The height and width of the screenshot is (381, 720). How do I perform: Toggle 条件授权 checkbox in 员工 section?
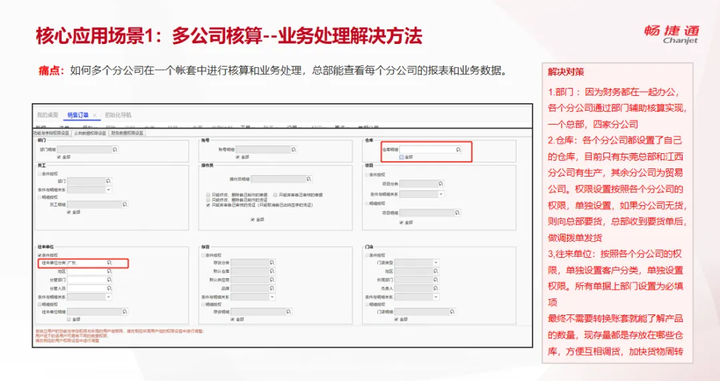tap(39, 174)
